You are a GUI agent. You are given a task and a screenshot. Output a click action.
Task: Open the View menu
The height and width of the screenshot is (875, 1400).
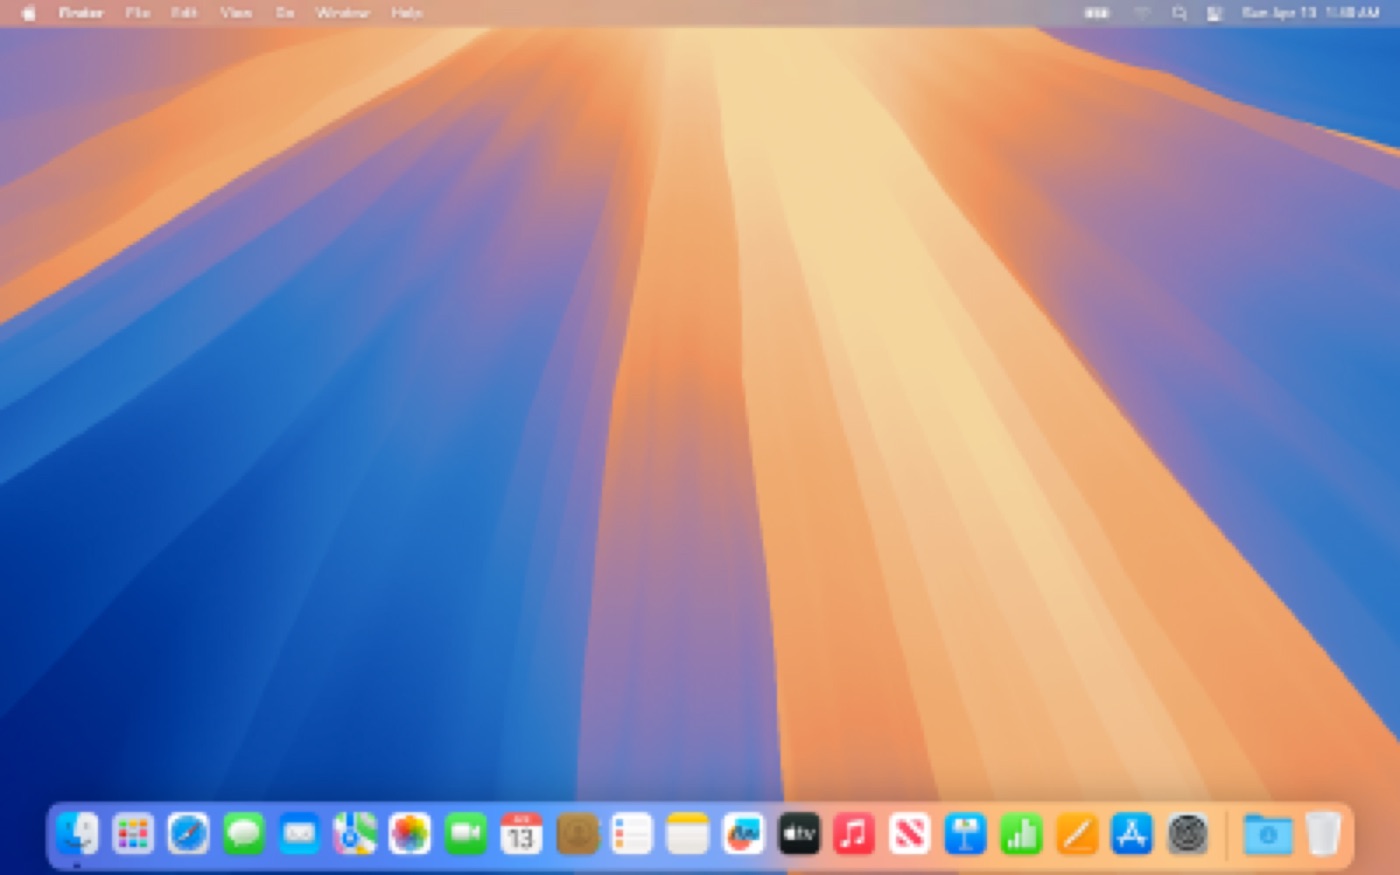point(236,13)
